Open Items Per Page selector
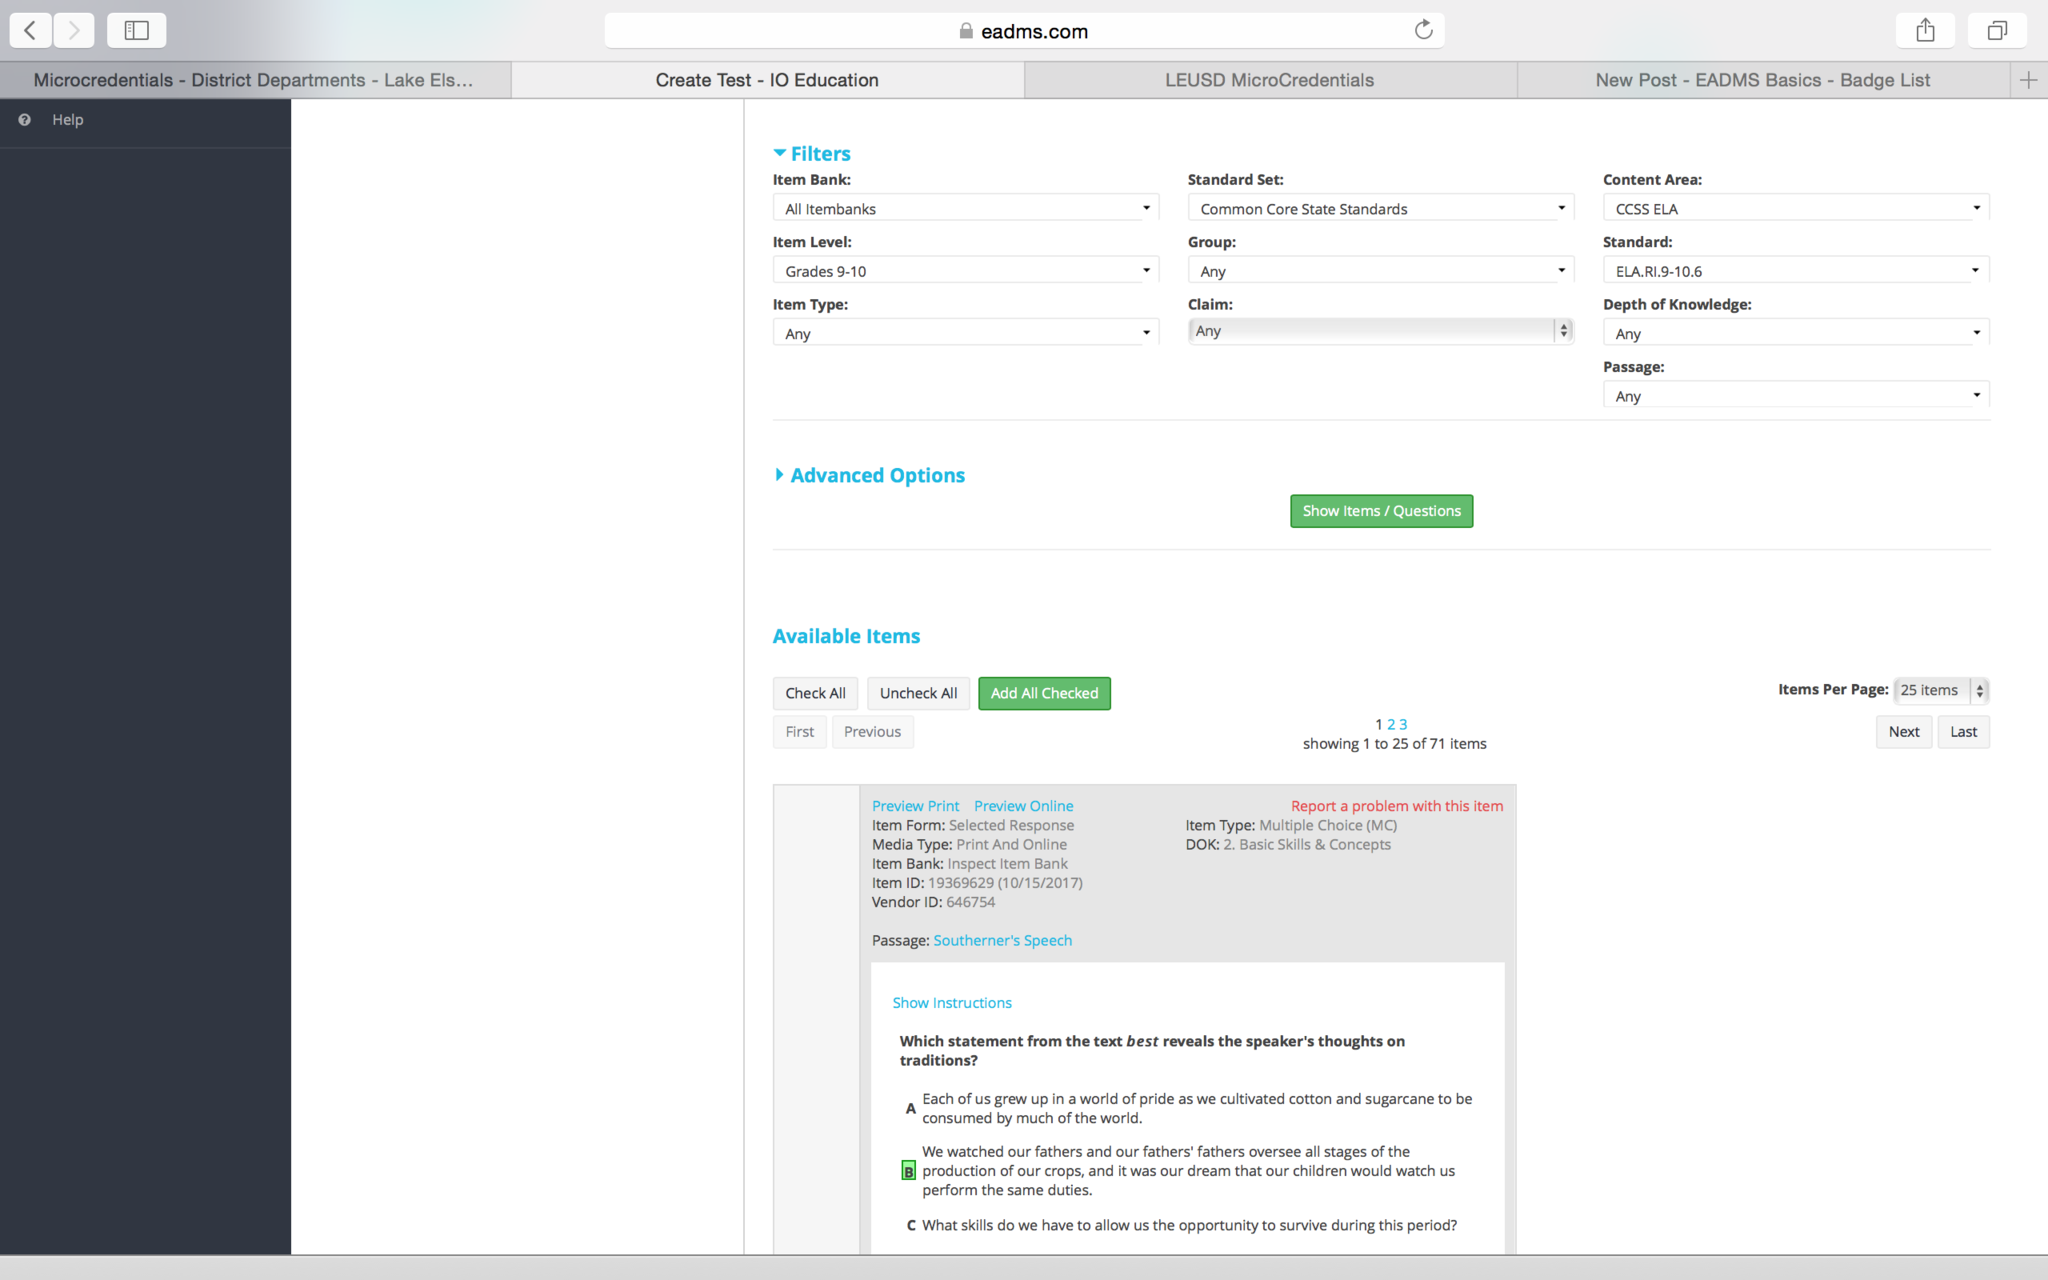The width and height of the screenshot is (2048, 1280). [x=1941, y=690]
